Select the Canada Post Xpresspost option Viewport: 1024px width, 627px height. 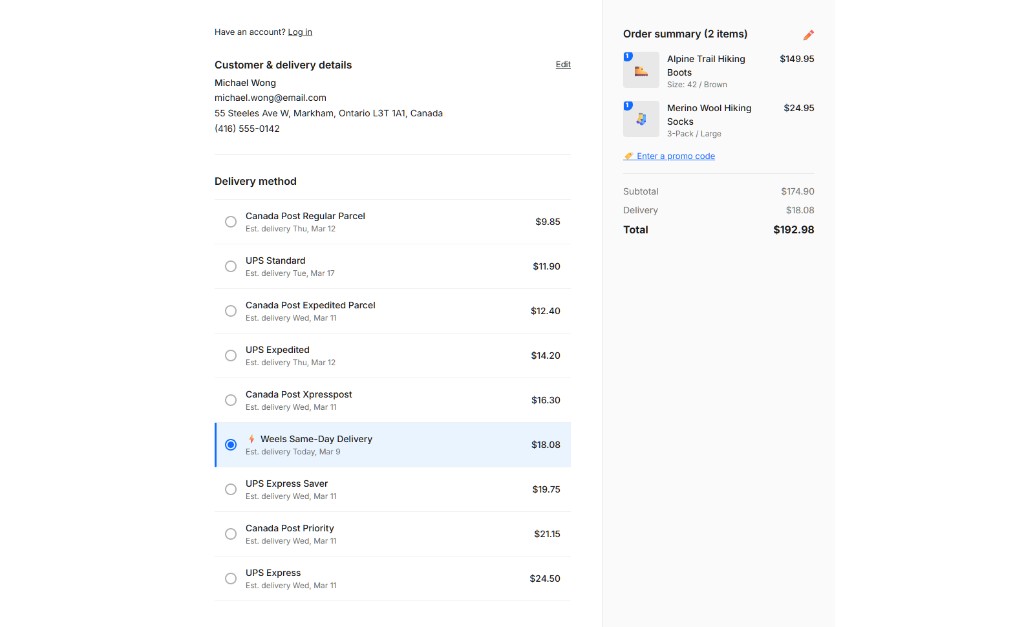[230, 399]
